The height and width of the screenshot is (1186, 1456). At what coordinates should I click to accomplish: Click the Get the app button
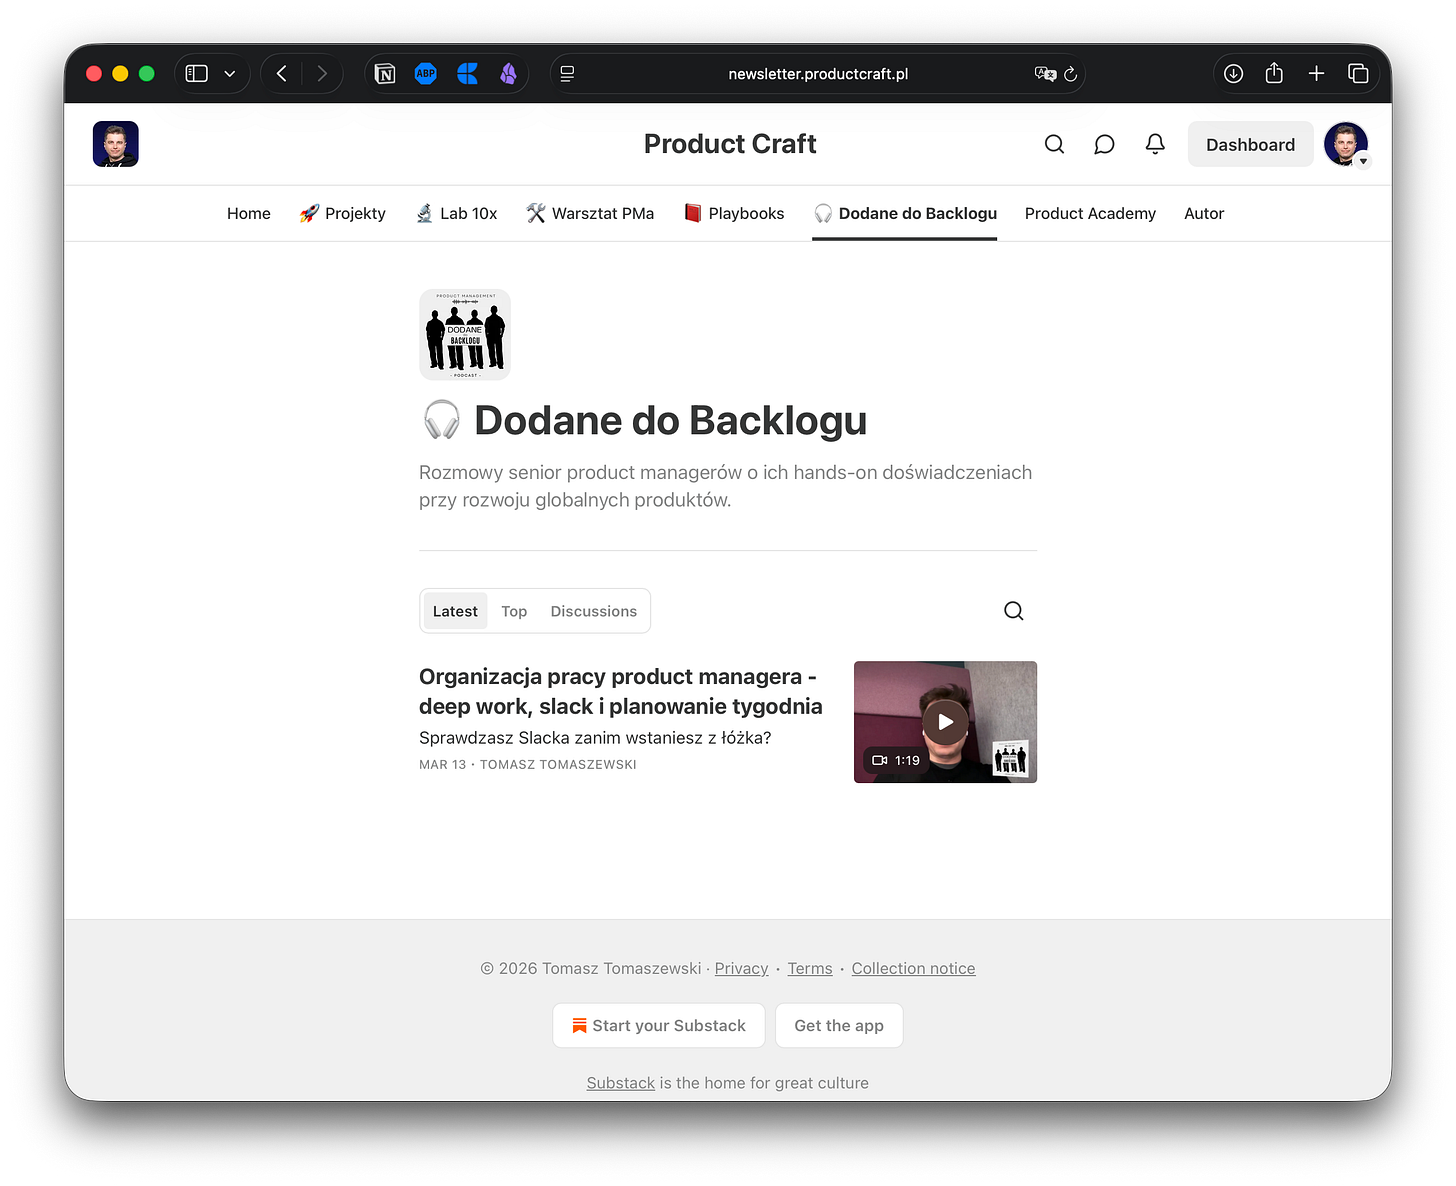pyautogui.click(x=839, y=1026)
